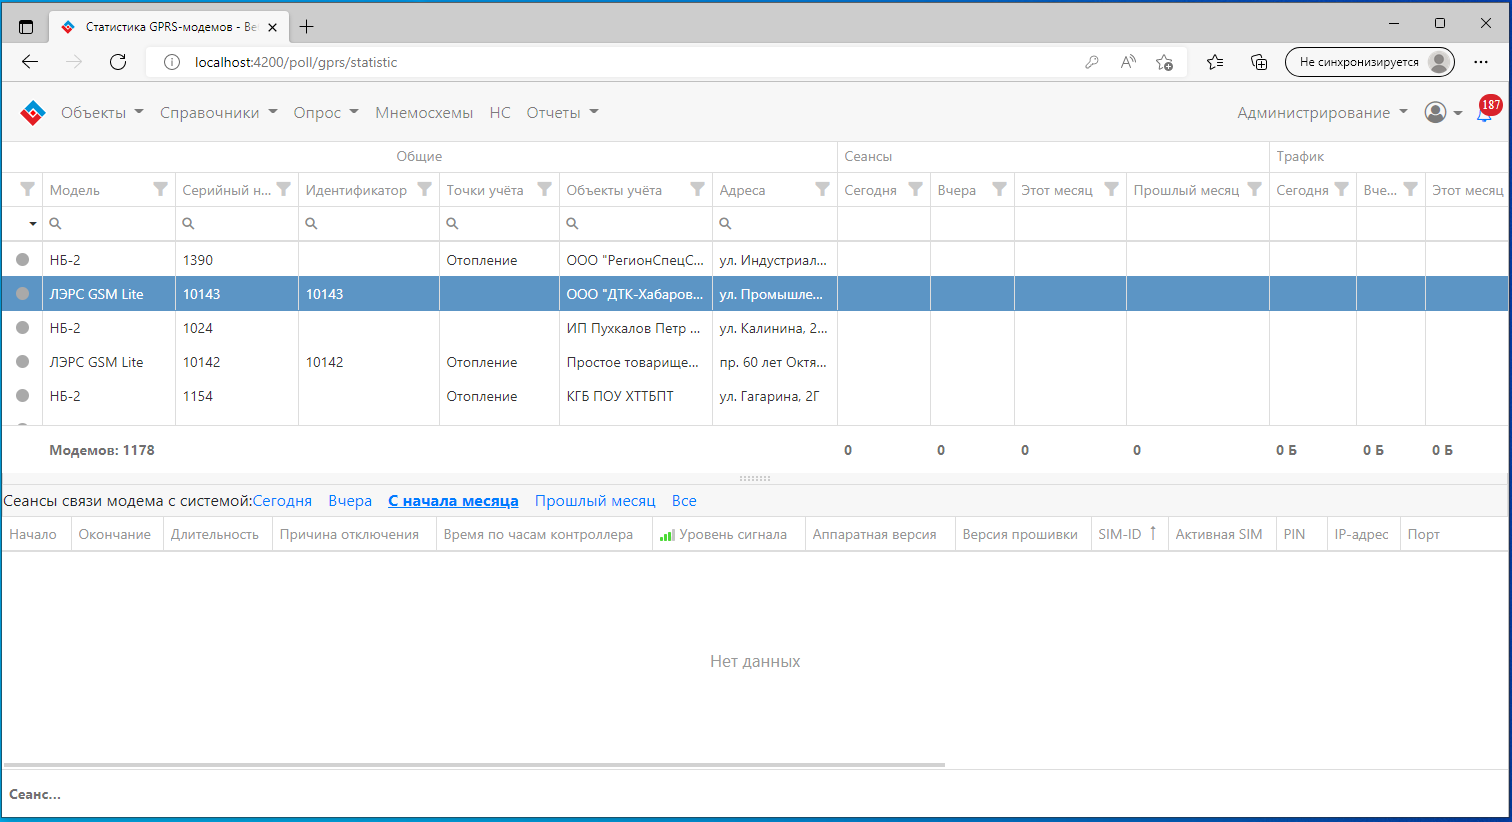Open the Мнемосхемы page
The image size is (1512, 822).
tap(424, 113)
